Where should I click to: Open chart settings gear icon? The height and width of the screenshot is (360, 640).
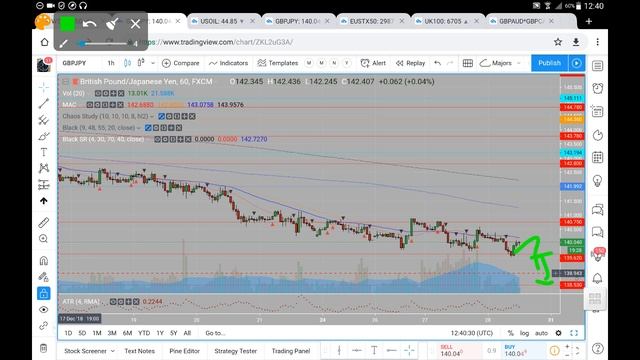click(558, 333)
